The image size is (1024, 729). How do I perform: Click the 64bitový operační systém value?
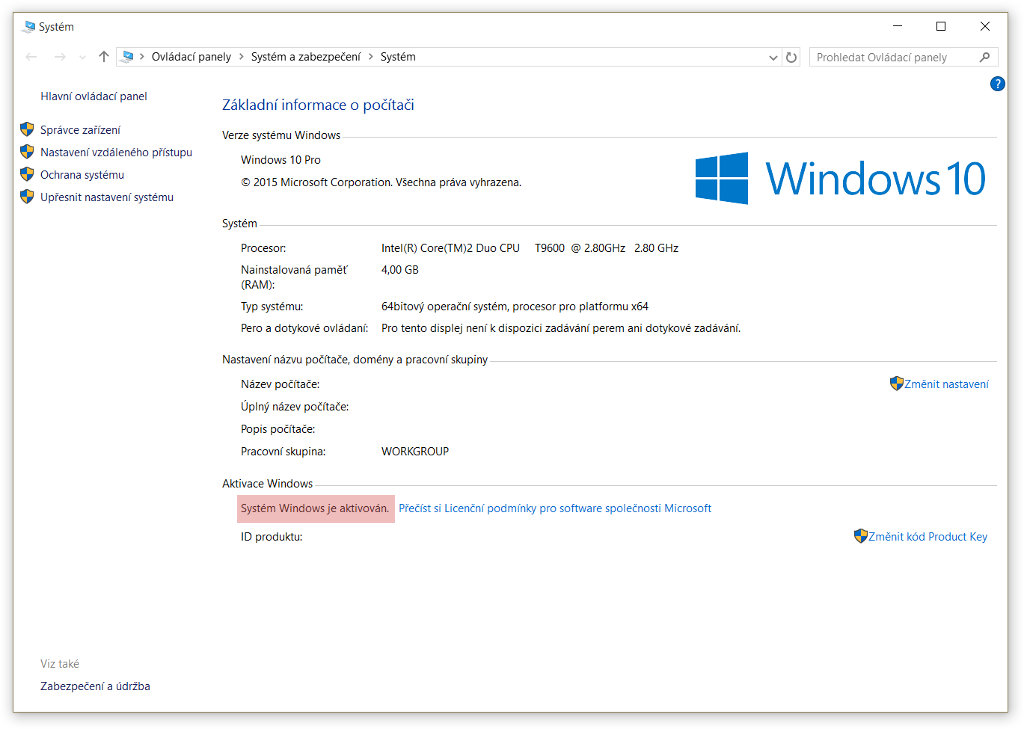tap(515, 306)
